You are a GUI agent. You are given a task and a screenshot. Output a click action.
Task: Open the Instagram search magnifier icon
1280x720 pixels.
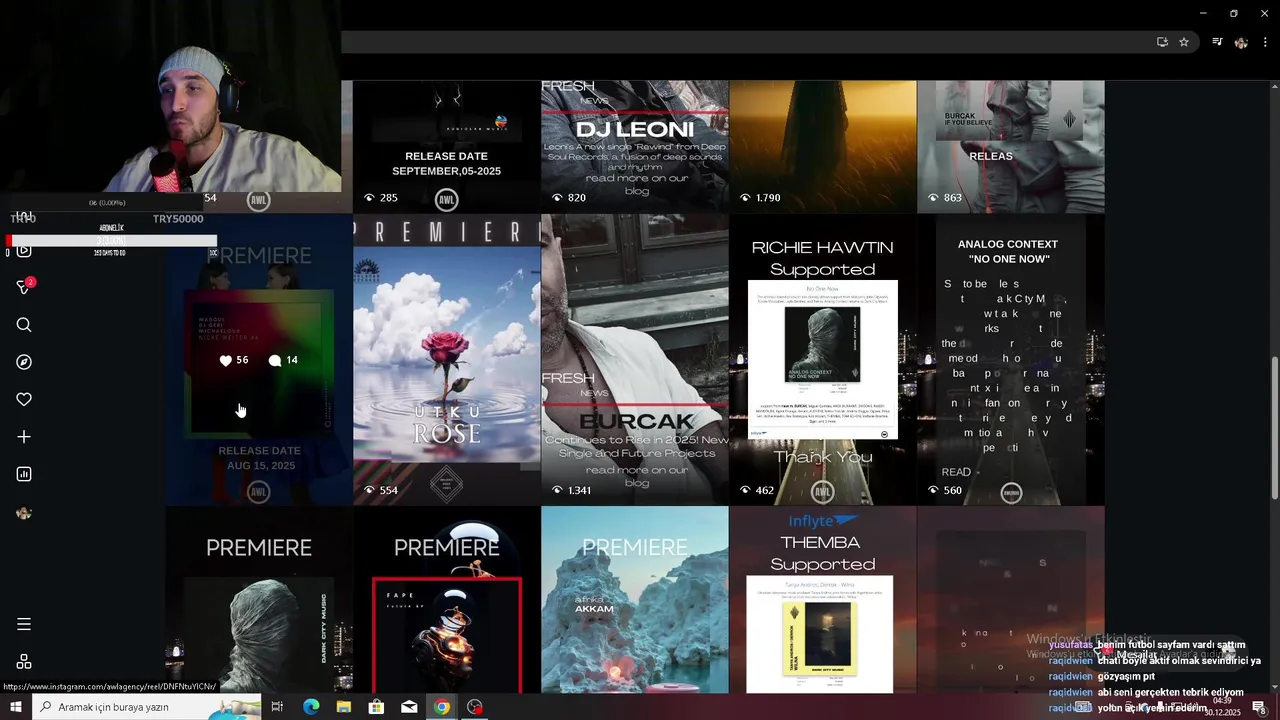(x=24, y=325)
